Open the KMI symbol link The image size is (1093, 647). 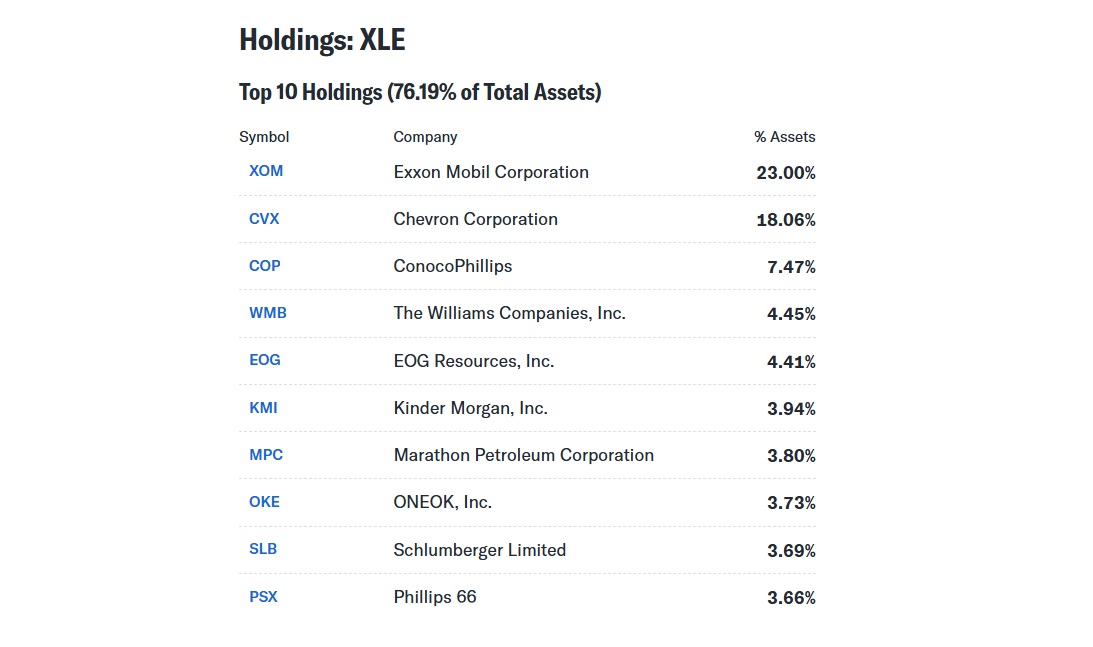click(263, 407)
